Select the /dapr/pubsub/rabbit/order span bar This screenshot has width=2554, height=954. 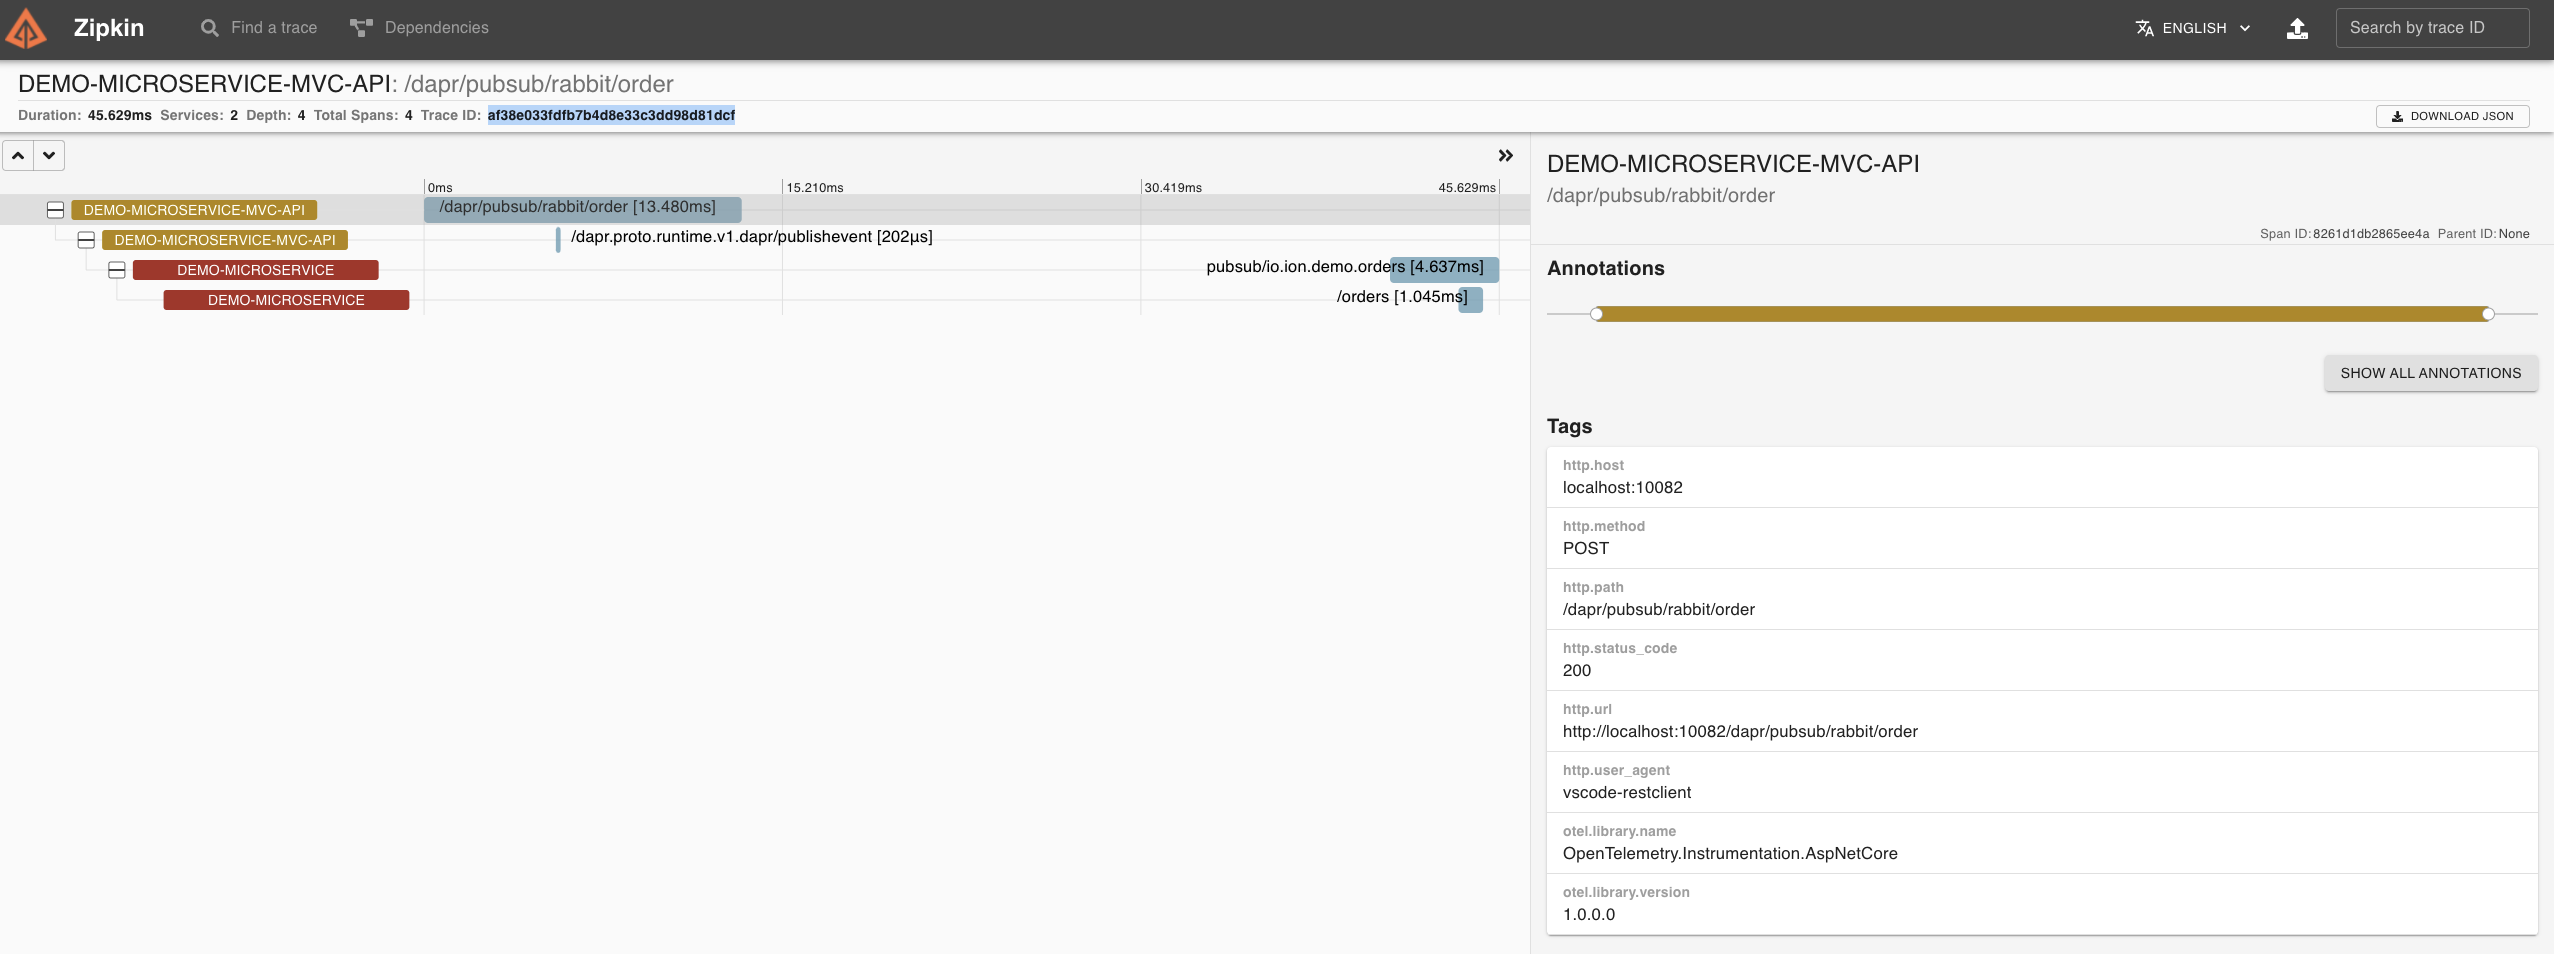[x=581, y=208]
